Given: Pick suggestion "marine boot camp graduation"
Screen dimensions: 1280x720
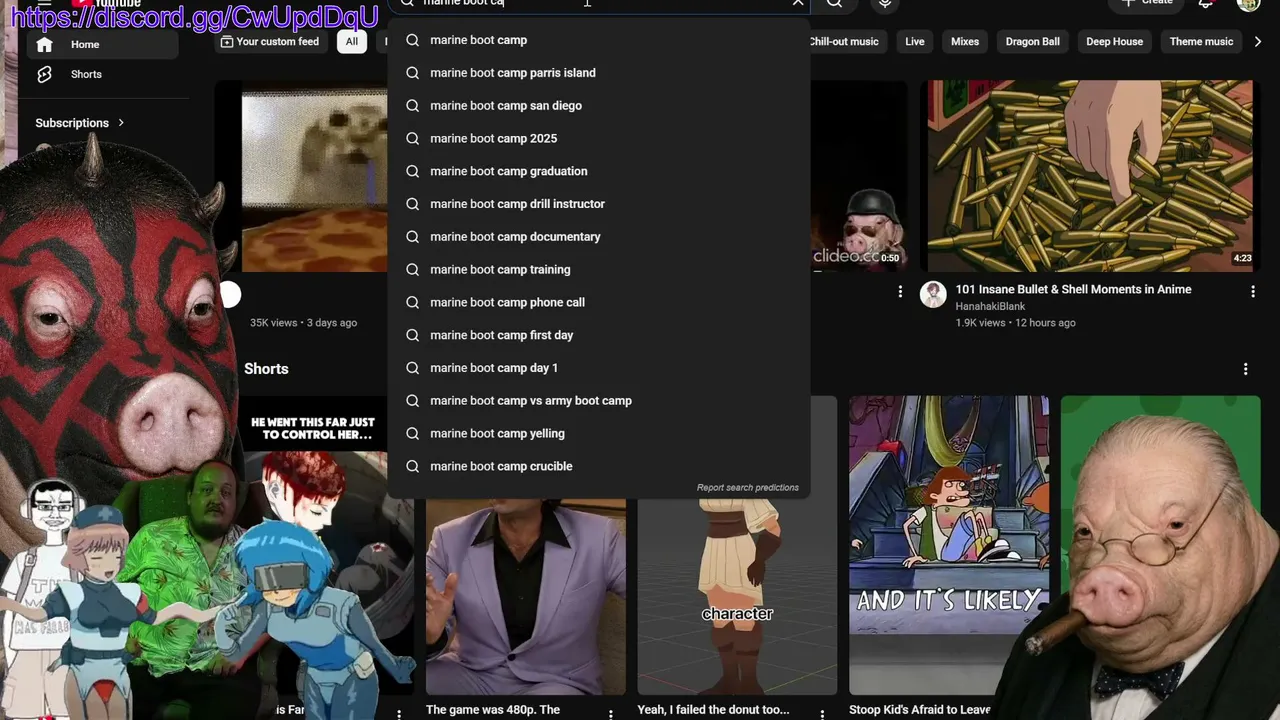Looking at the screenshot, I should pyautogui.click(x=598, y=171).
